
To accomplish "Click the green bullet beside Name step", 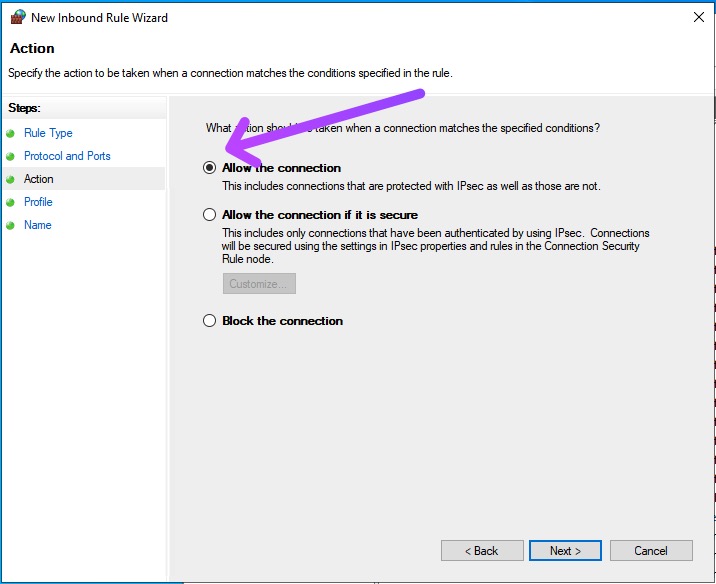I will (11, 225).
